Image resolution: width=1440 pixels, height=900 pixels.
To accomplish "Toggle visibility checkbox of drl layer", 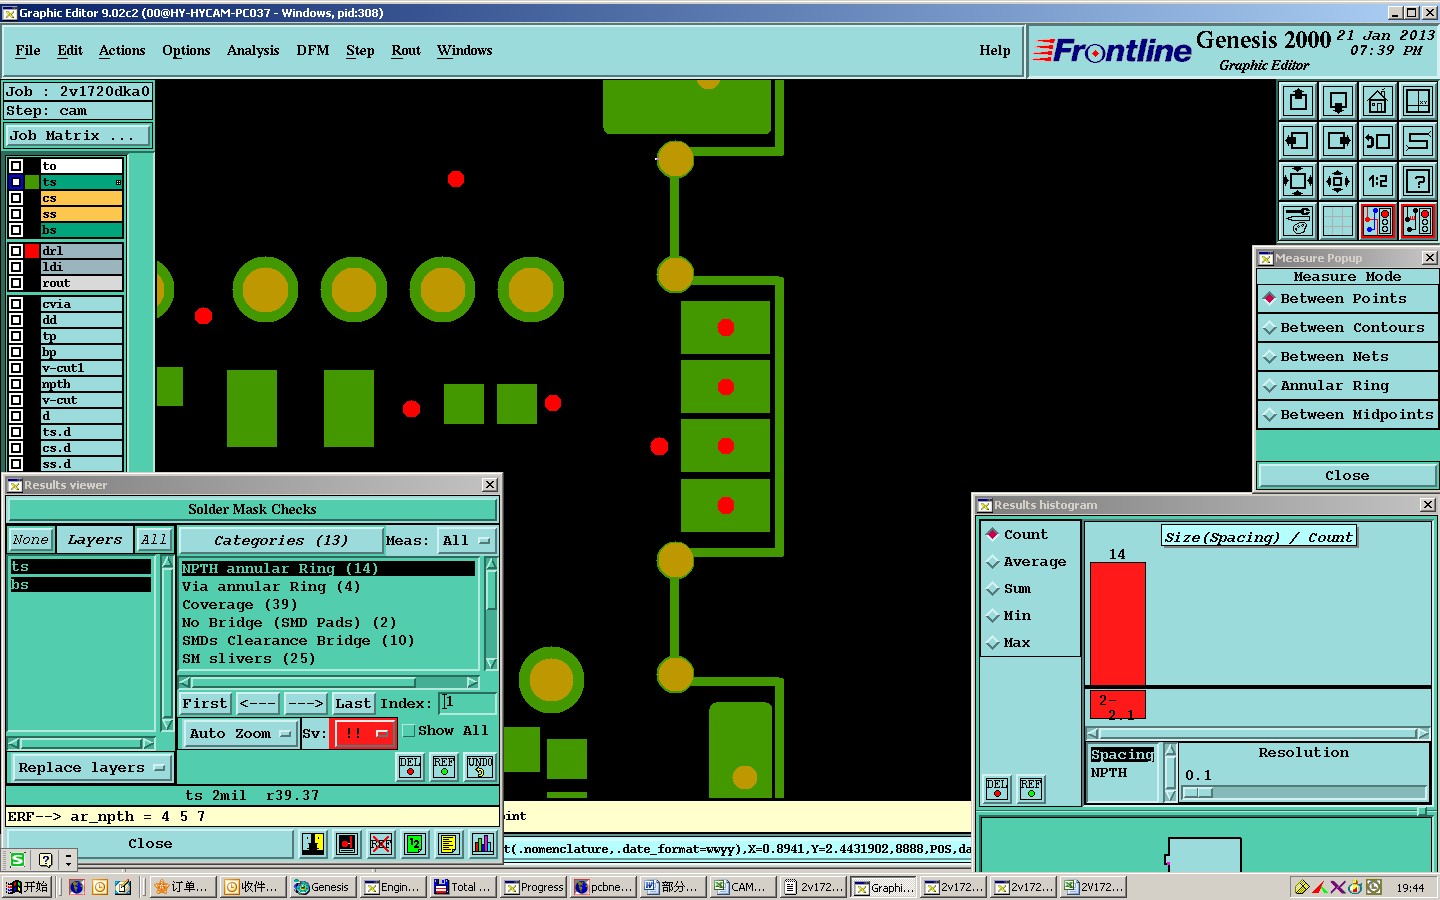I will (16, 251).
